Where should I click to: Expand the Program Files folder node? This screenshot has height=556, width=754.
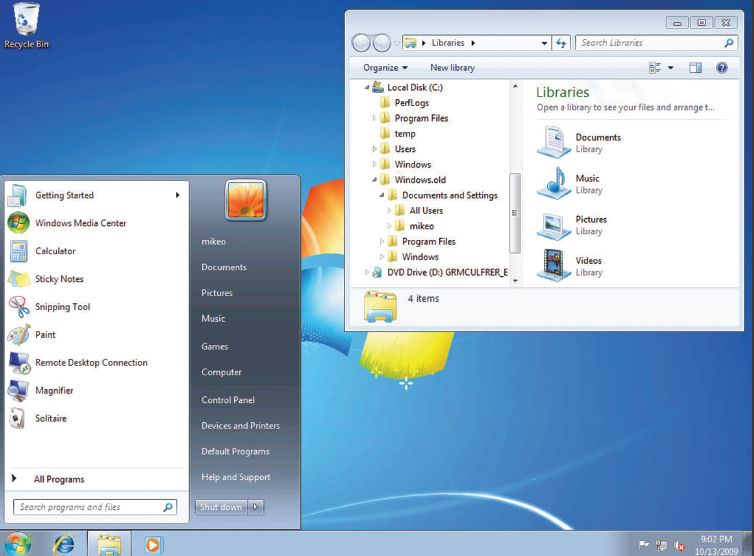(x=375, y=119)
